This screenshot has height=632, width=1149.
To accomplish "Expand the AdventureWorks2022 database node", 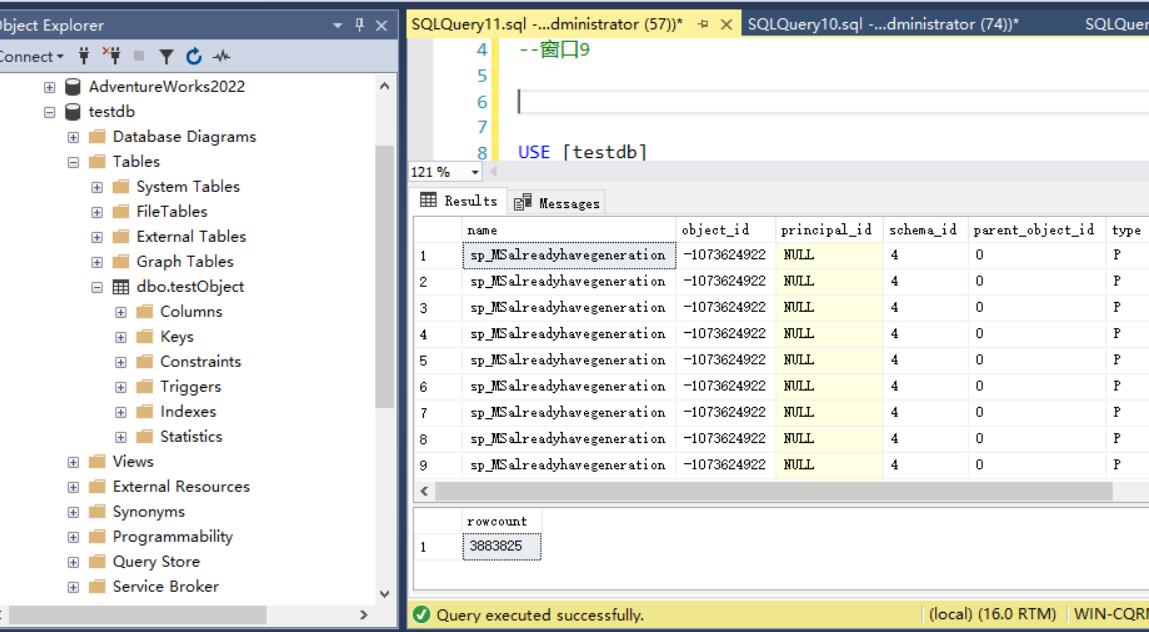I will [49, 87].
